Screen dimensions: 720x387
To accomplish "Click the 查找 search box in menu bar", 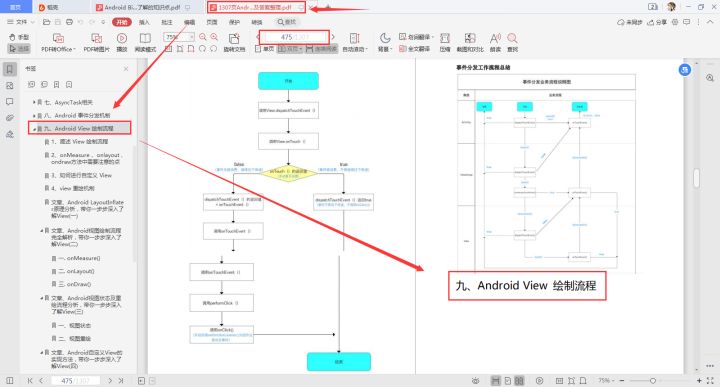I will click(x=287, y=22).
